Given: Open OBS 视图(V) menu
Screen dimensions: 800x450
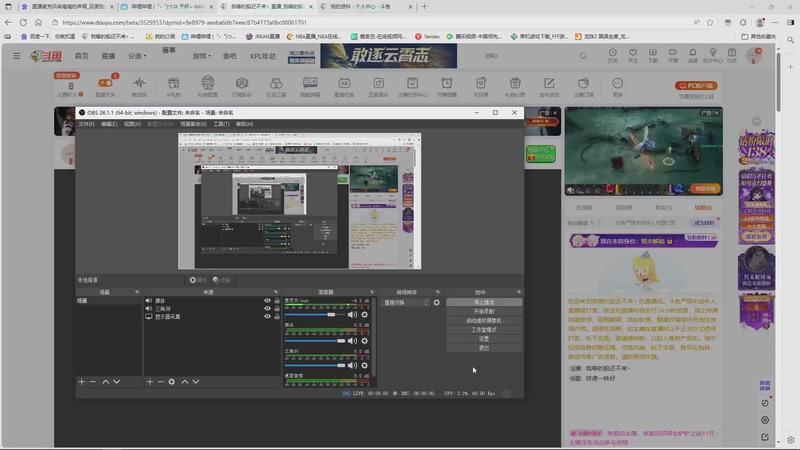Looking at the screenshot, I should point(132,124).
